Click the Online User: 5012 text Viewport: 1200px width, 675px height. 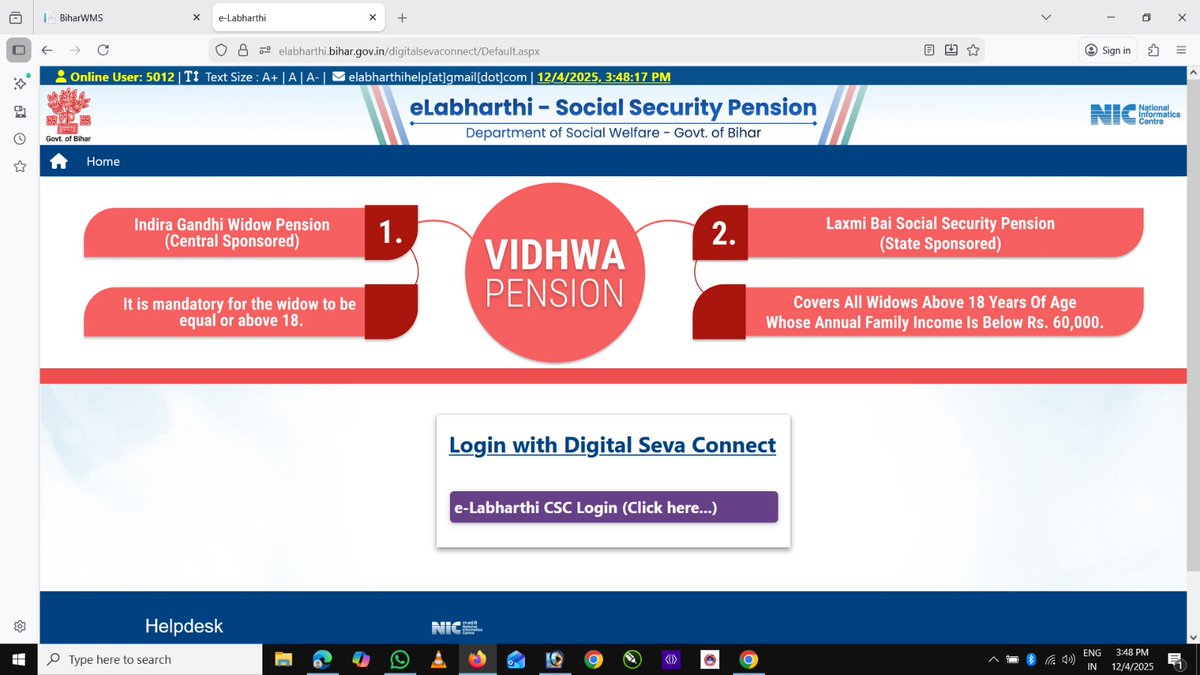pos(122,76)
